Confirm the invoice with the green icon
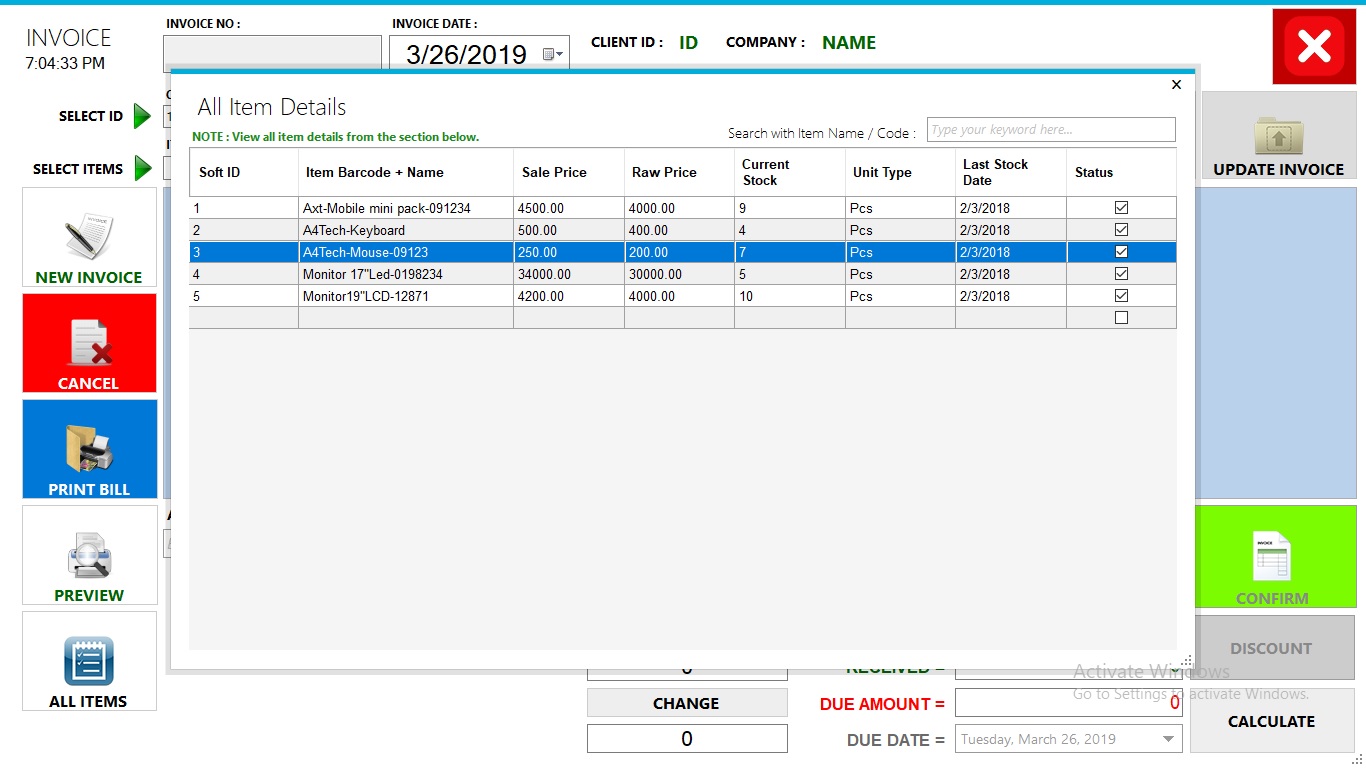Screen dimensions: 1366x768 point(1273,557)
